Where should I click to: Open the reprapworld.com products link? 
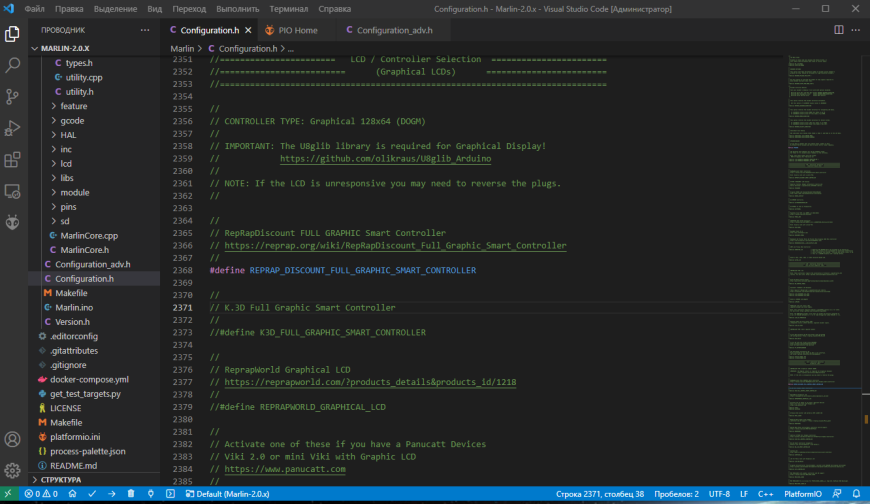click(x=370, y=382)
